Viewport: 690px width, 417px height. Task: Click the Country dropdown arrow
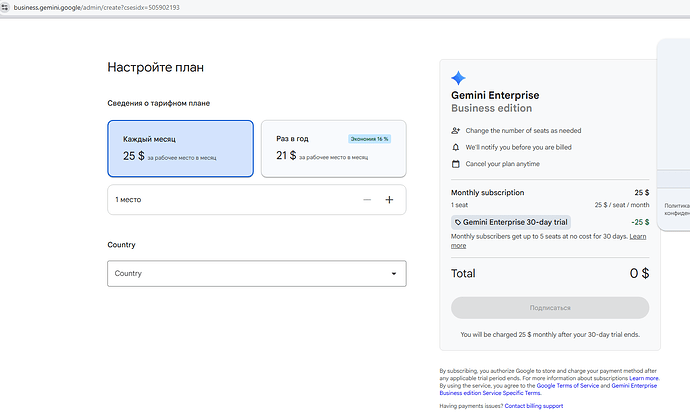[x=394, y=274]
